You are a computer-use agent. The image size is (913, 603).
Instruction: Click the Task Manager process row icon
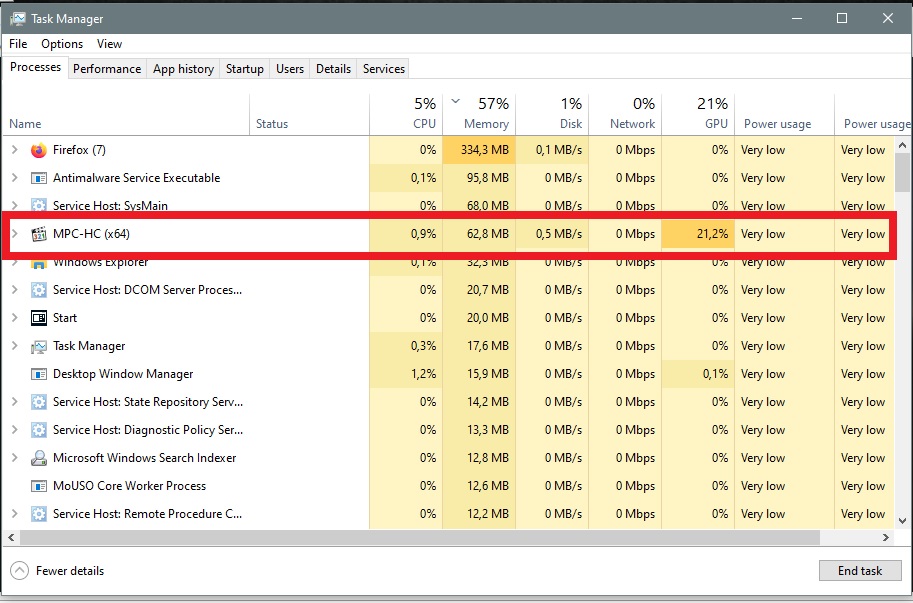pos(38,346)
